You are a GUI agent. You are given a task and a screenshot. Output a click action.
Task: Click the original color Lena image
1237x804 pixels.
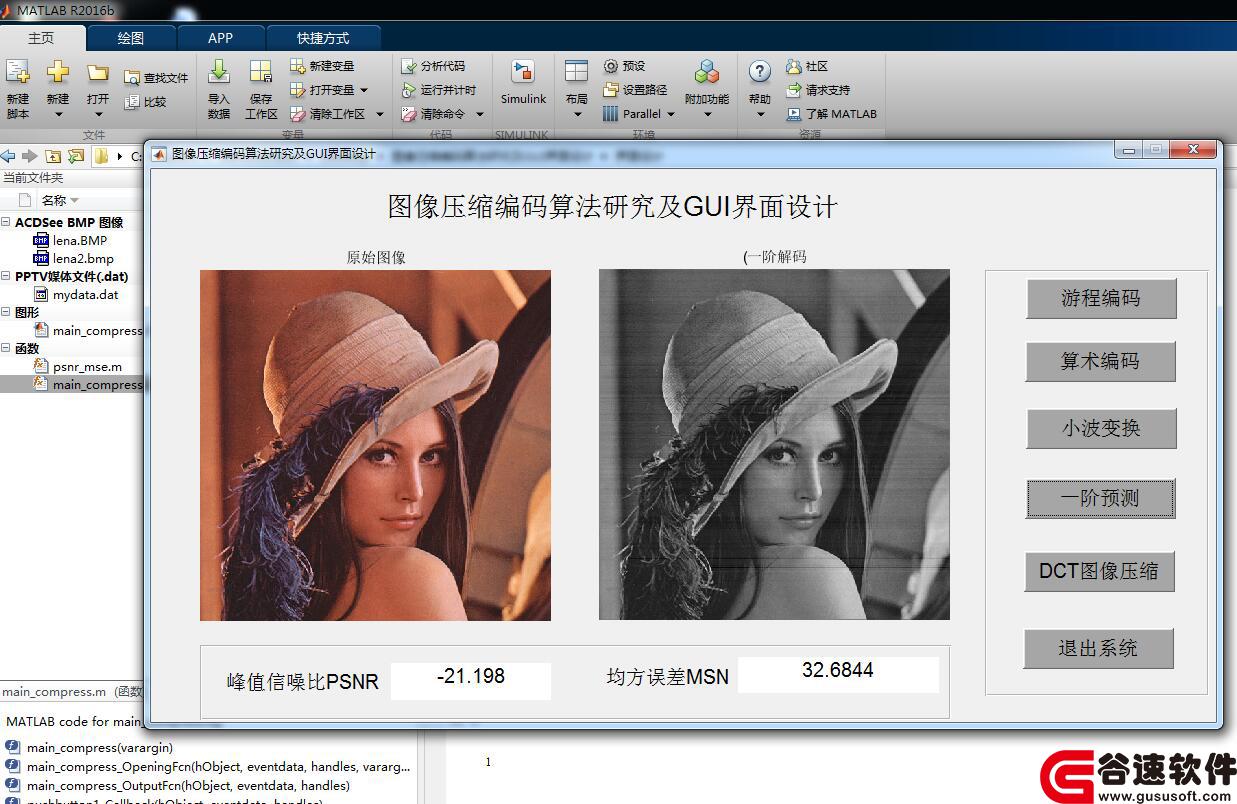375,445
